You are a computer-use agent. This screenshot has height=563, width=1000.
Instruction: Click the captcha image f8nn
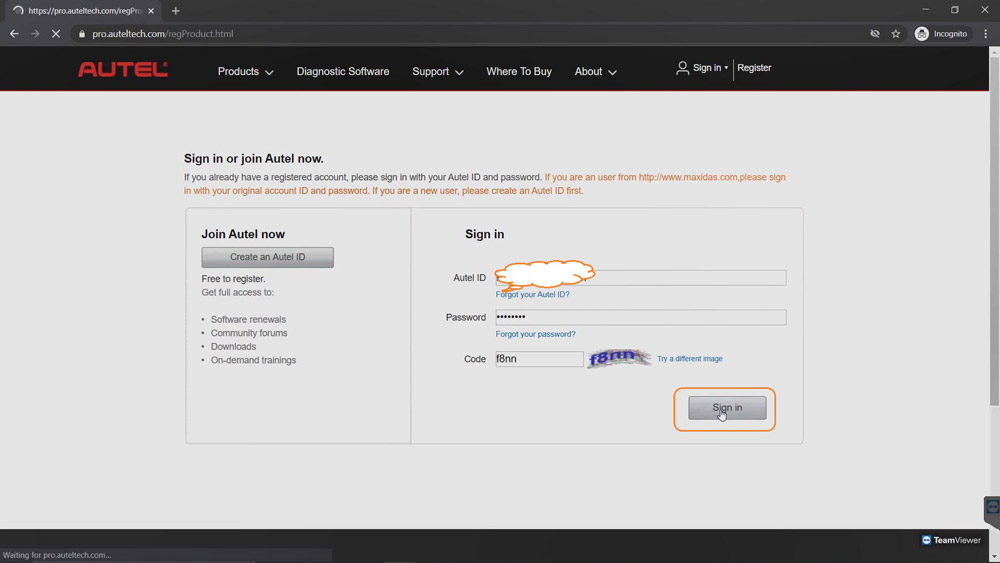coord(618,358)
